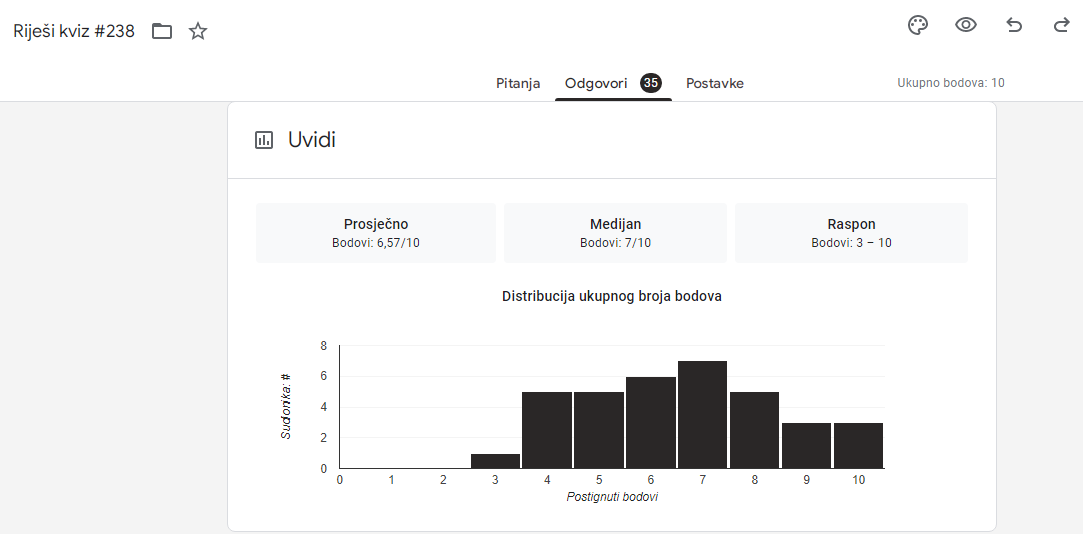Click the Uvidi chart icon

[264, 140]
